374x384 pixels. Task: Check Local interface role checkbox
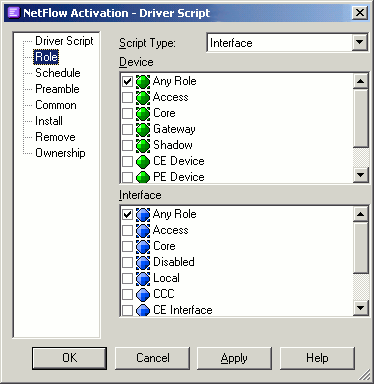tap(127, 278)
